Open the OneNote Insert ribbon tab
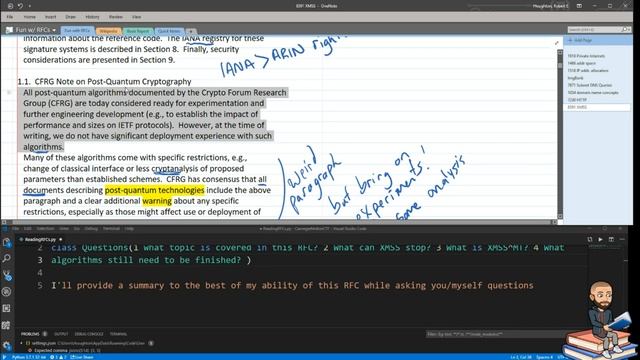Image resolution: width=640 pixels, height=360 pixels. pyautogui.click(x=51, y=17)
